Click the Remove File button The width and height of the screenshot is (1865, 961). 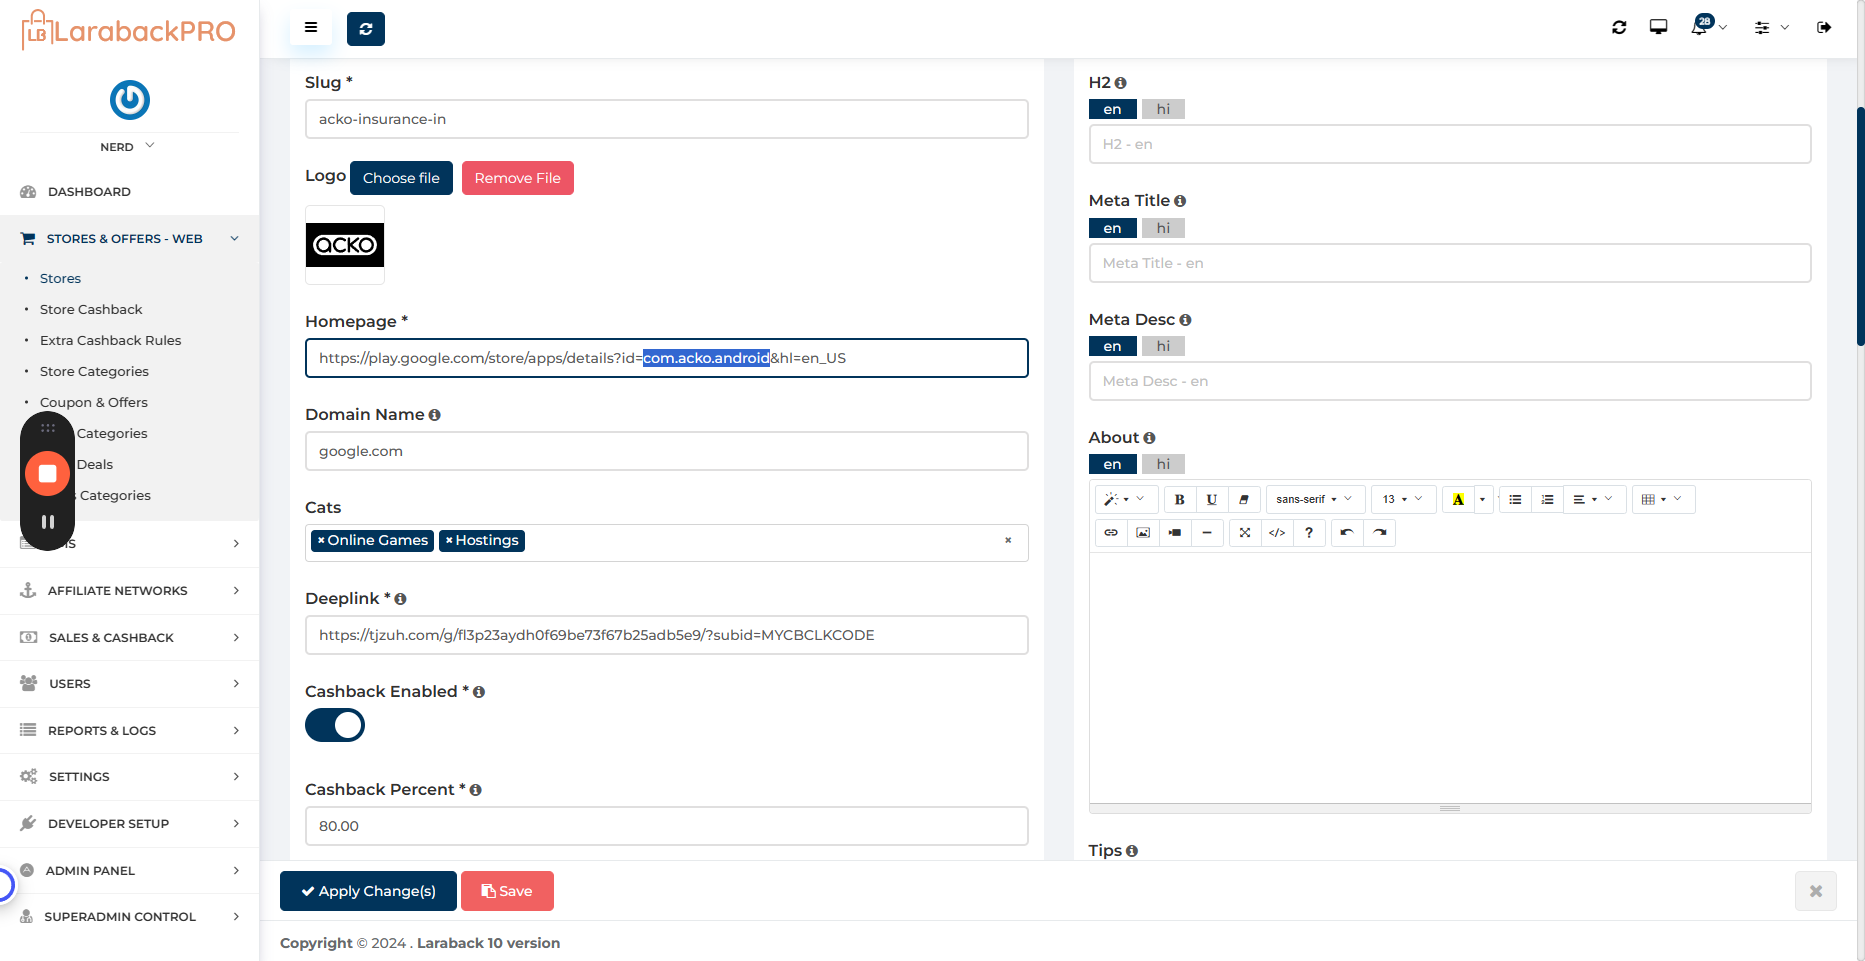[x=518, y=178]
